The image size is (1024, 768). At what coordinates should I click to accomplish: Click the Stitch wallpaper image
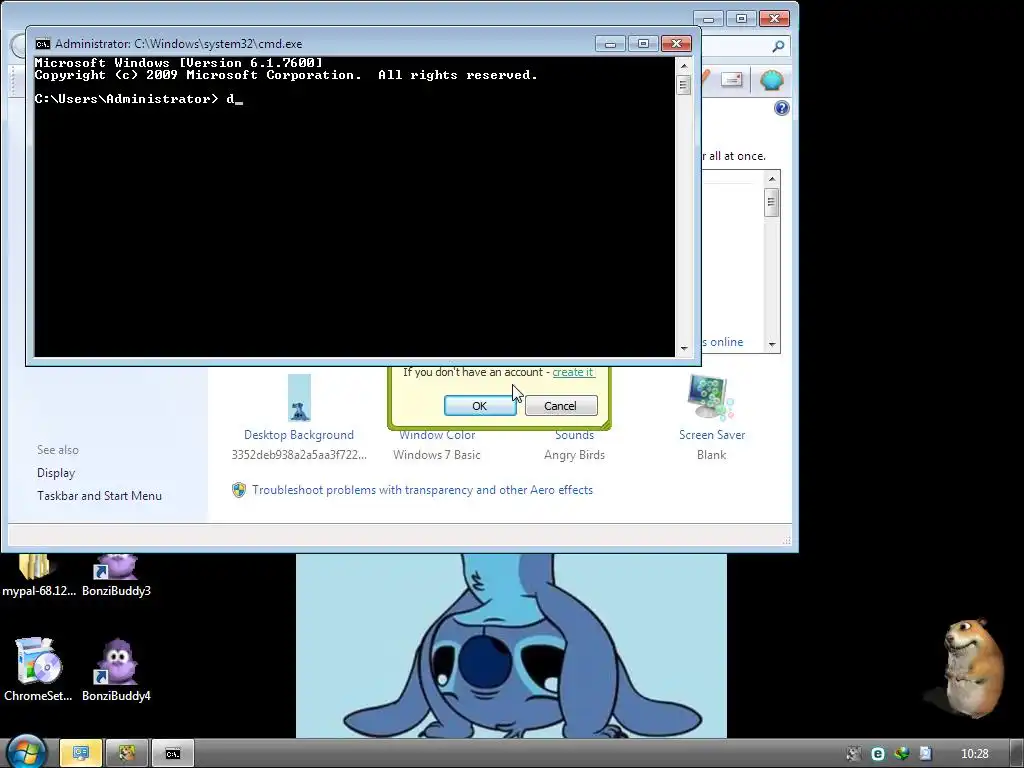pos(511,646)
